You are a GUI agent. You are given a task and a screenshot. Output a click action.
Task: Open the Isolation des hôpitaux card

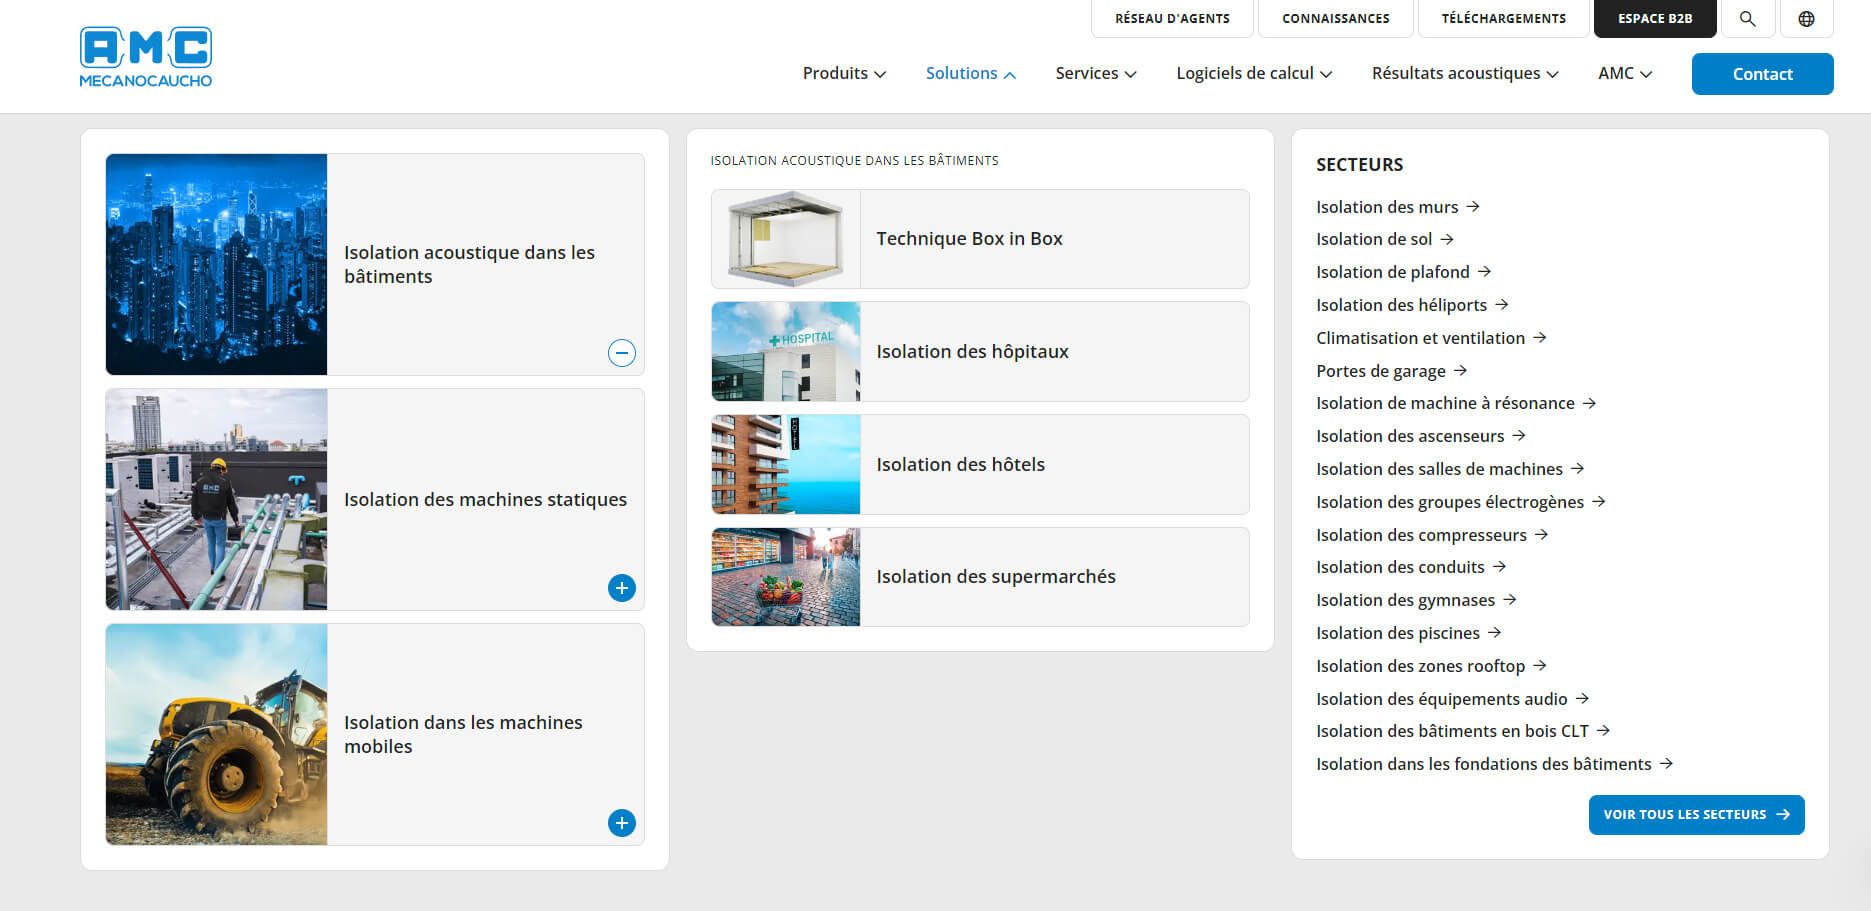coord(980,352)
